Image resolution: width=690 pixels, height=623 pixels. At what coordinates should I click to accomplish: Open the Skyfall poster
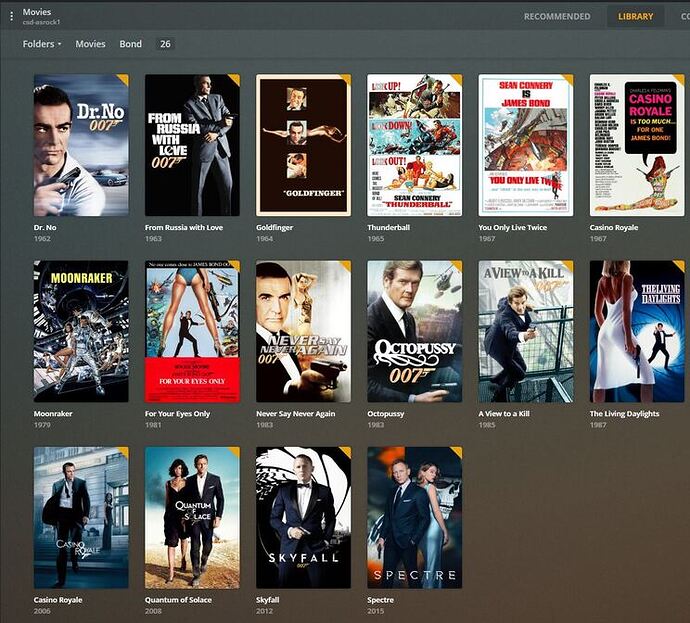coord(304,517)
